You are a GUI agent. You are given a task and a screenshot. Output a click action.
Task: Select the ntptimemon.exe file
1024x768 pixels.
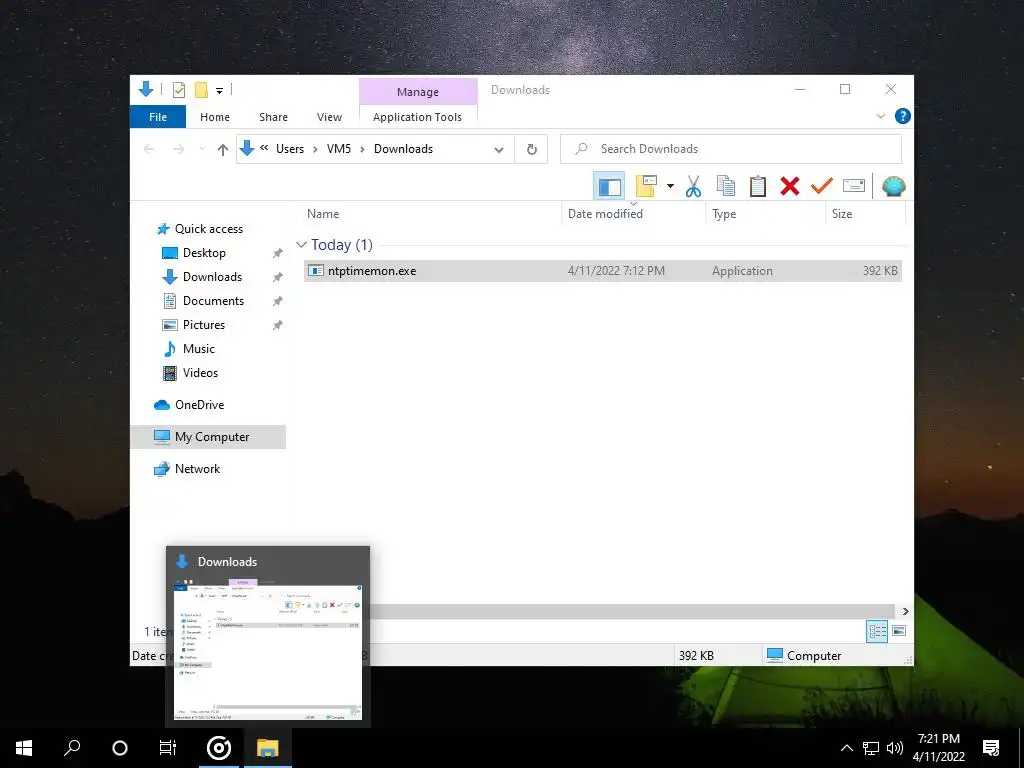pos(603,270)
